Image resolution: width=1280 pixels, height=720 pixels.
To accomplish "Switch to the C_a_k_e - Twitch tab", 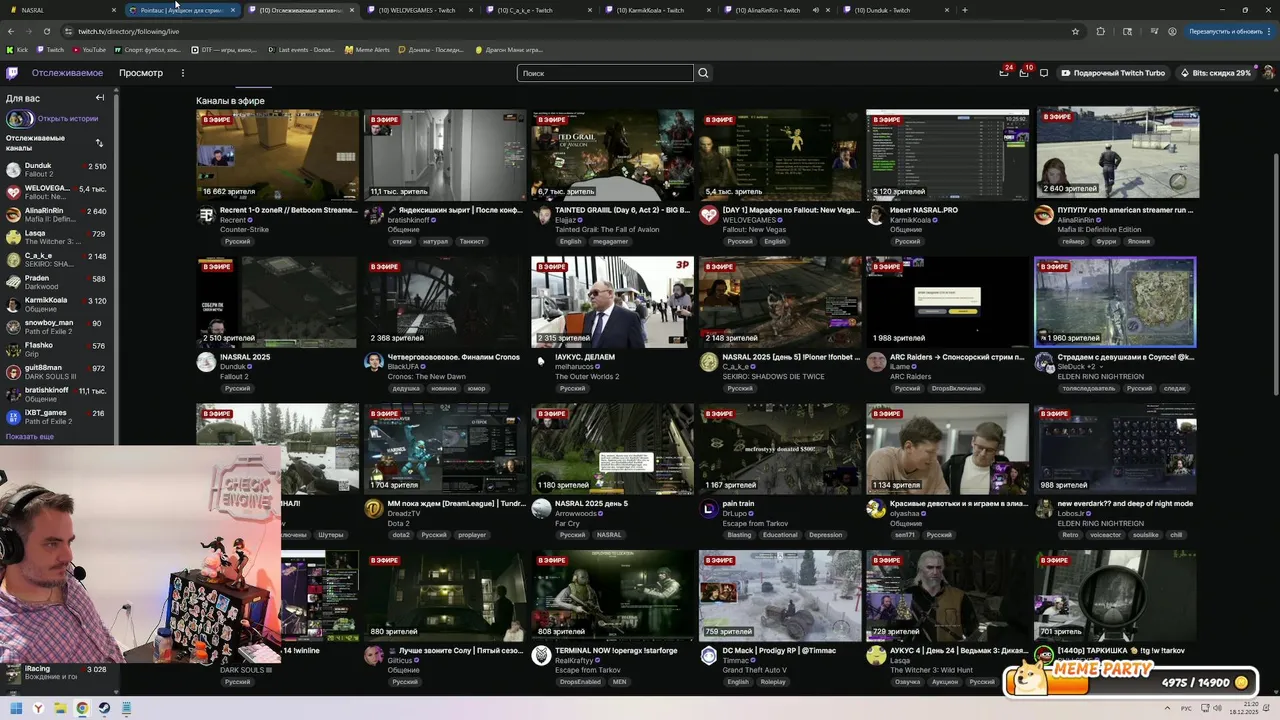I will [x=537, y=10].
